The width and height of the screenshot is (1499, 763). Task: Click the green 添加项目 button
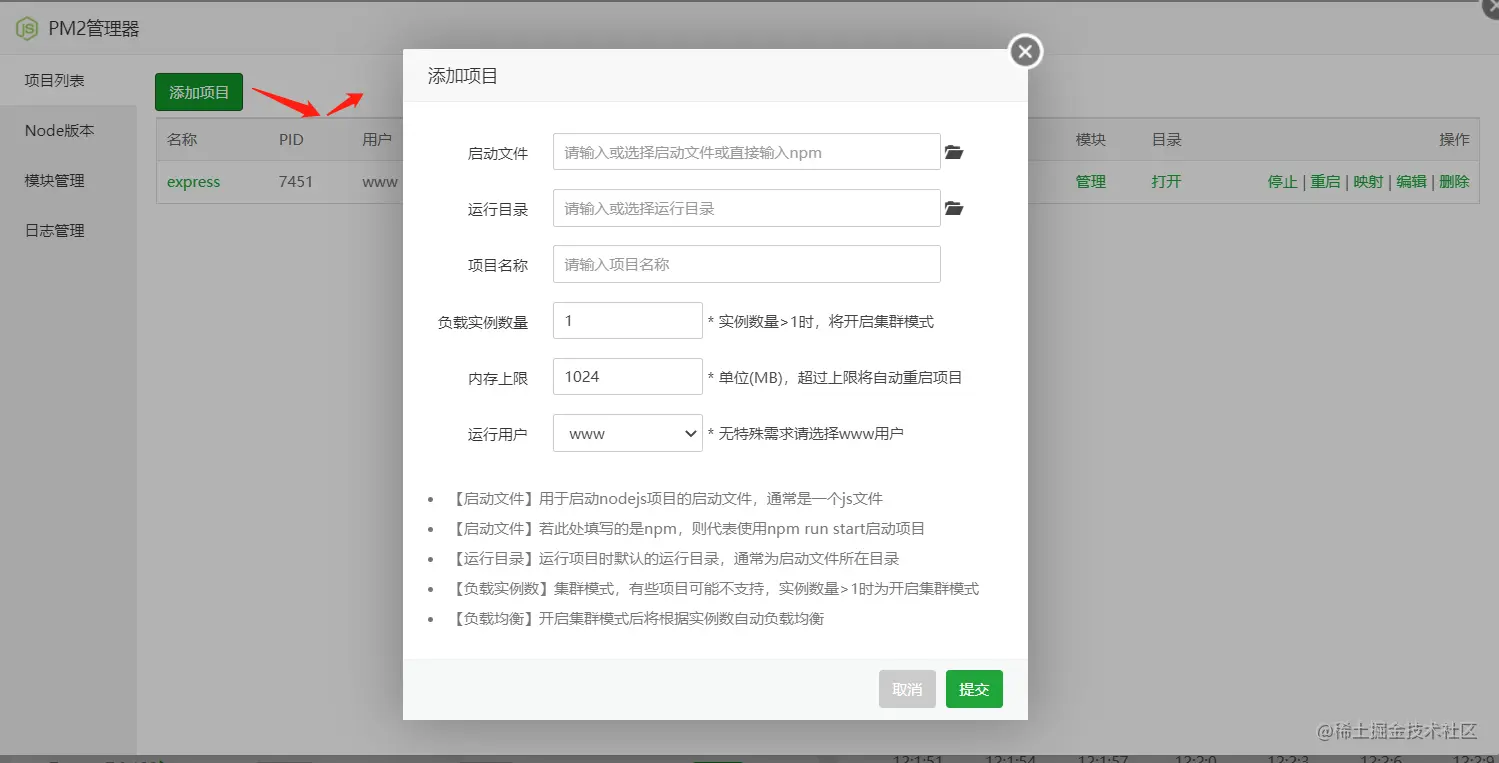click(198, 91)
